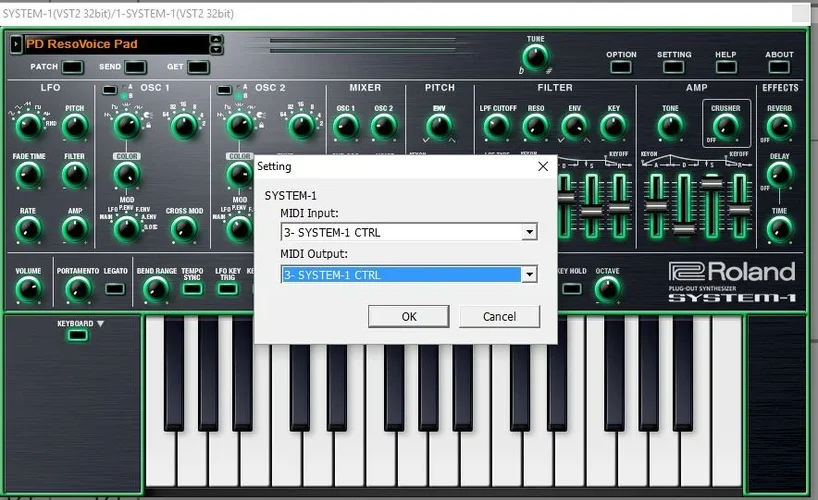Click the MIXER OSC 2 level knob
Screen dimensions: 818x500
[383, 127]
